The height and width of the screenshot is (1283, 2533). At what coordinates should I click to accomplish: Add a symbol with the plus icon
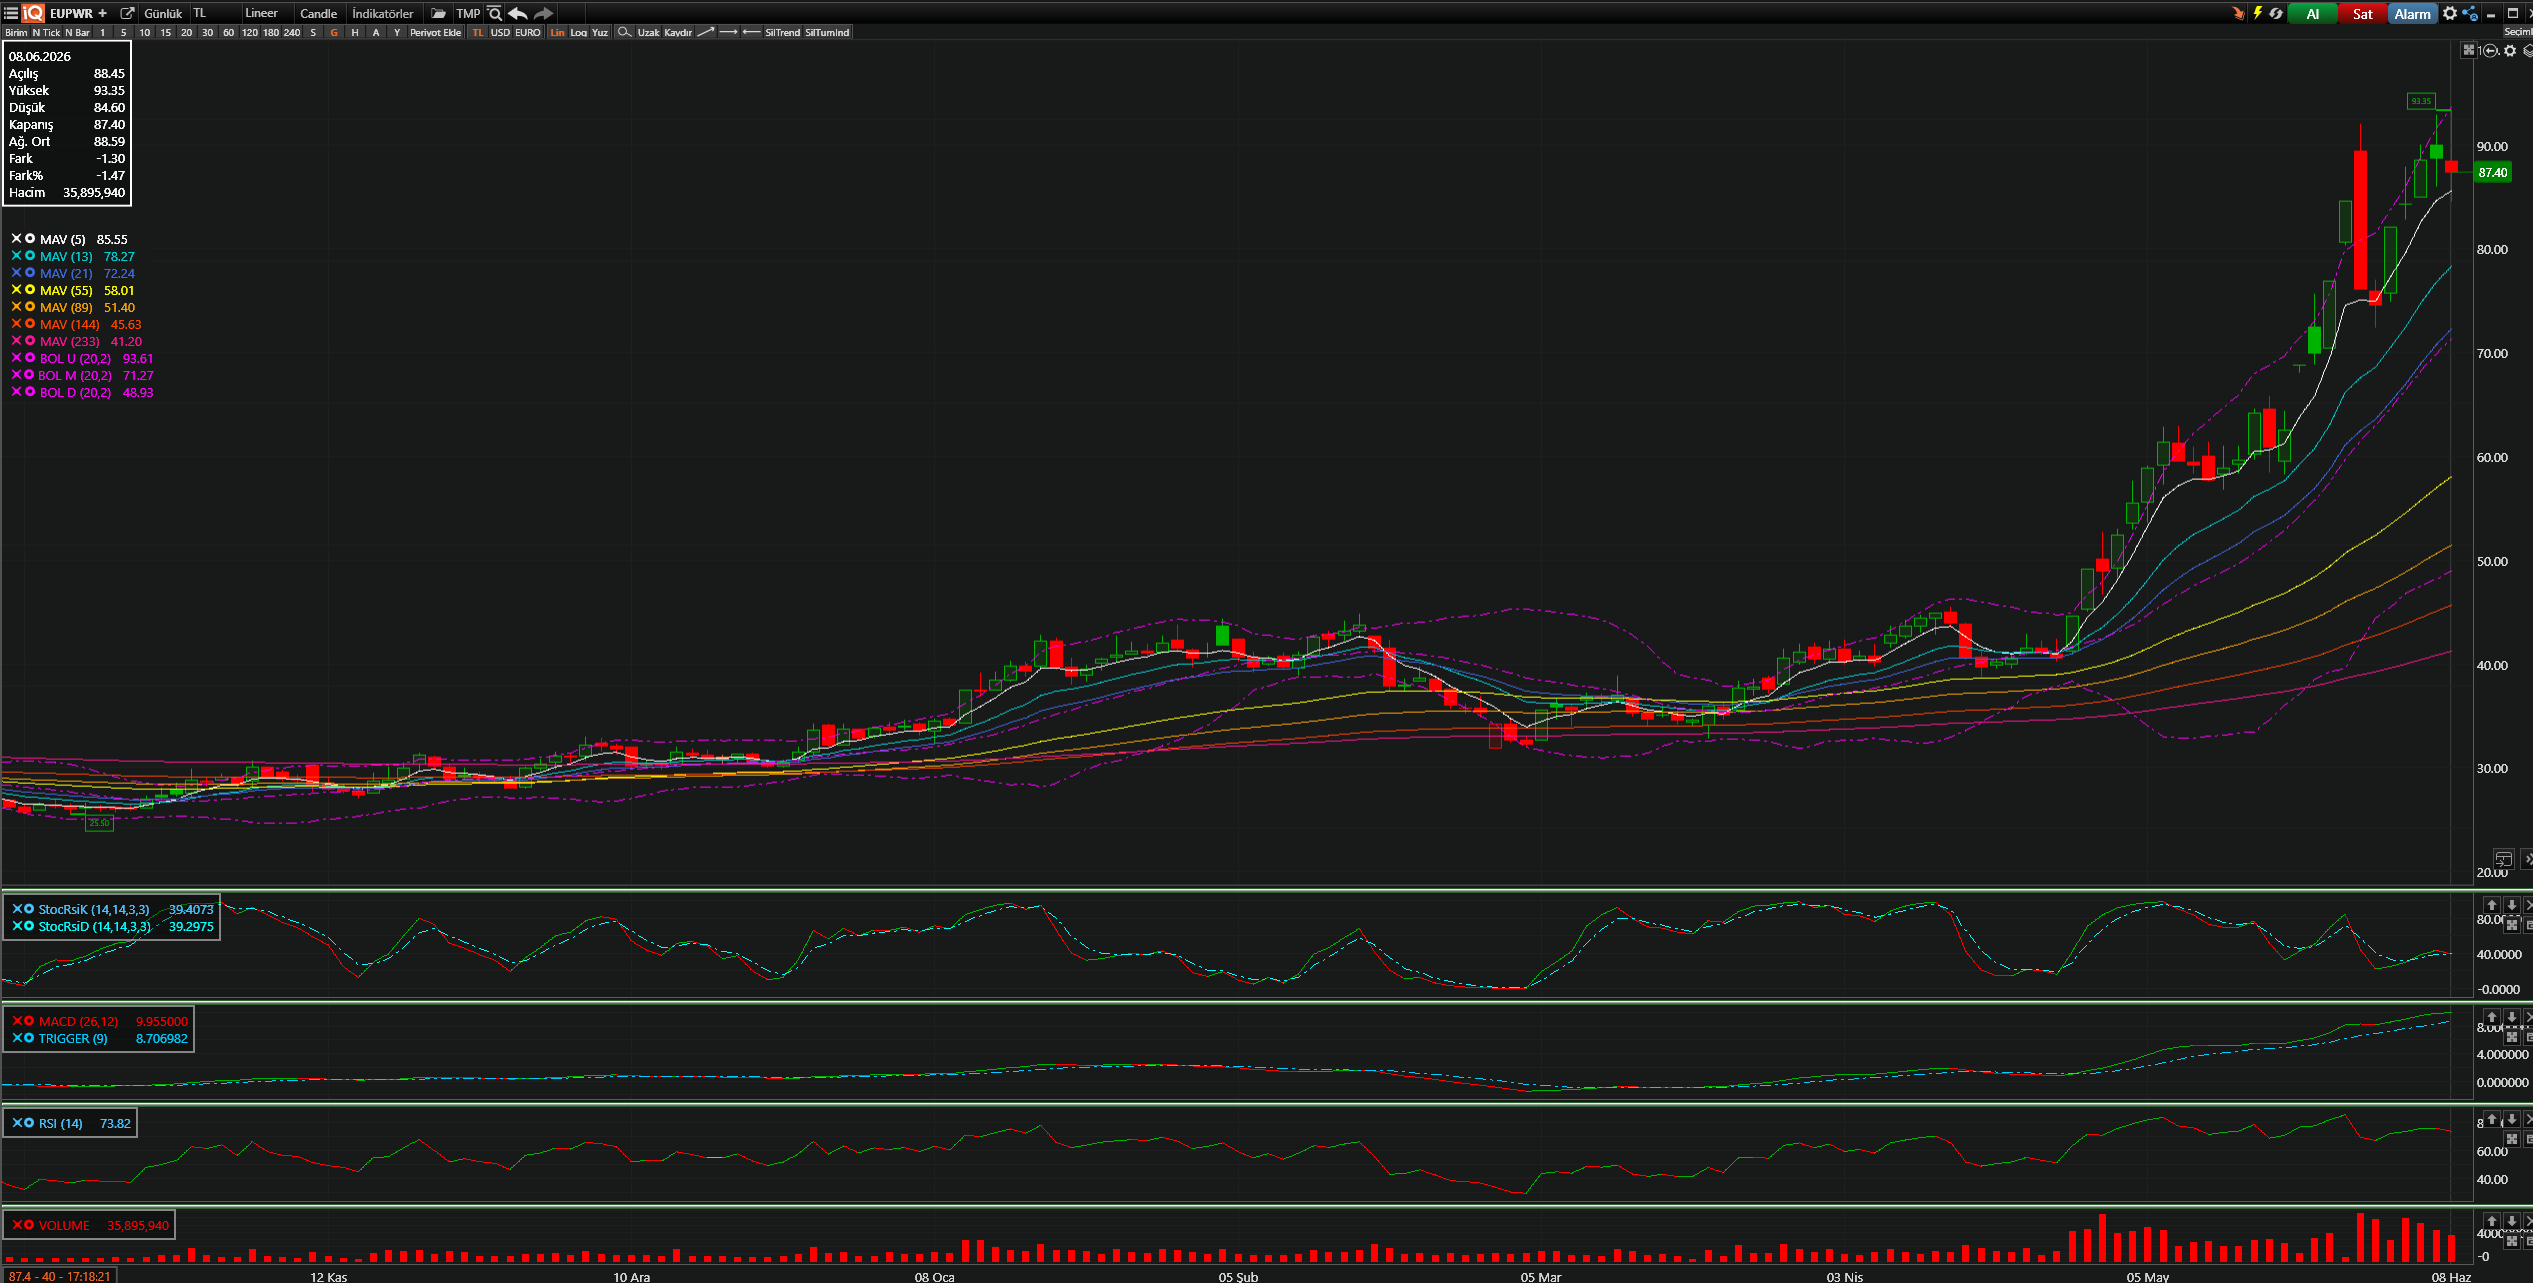tap(102, 13)
